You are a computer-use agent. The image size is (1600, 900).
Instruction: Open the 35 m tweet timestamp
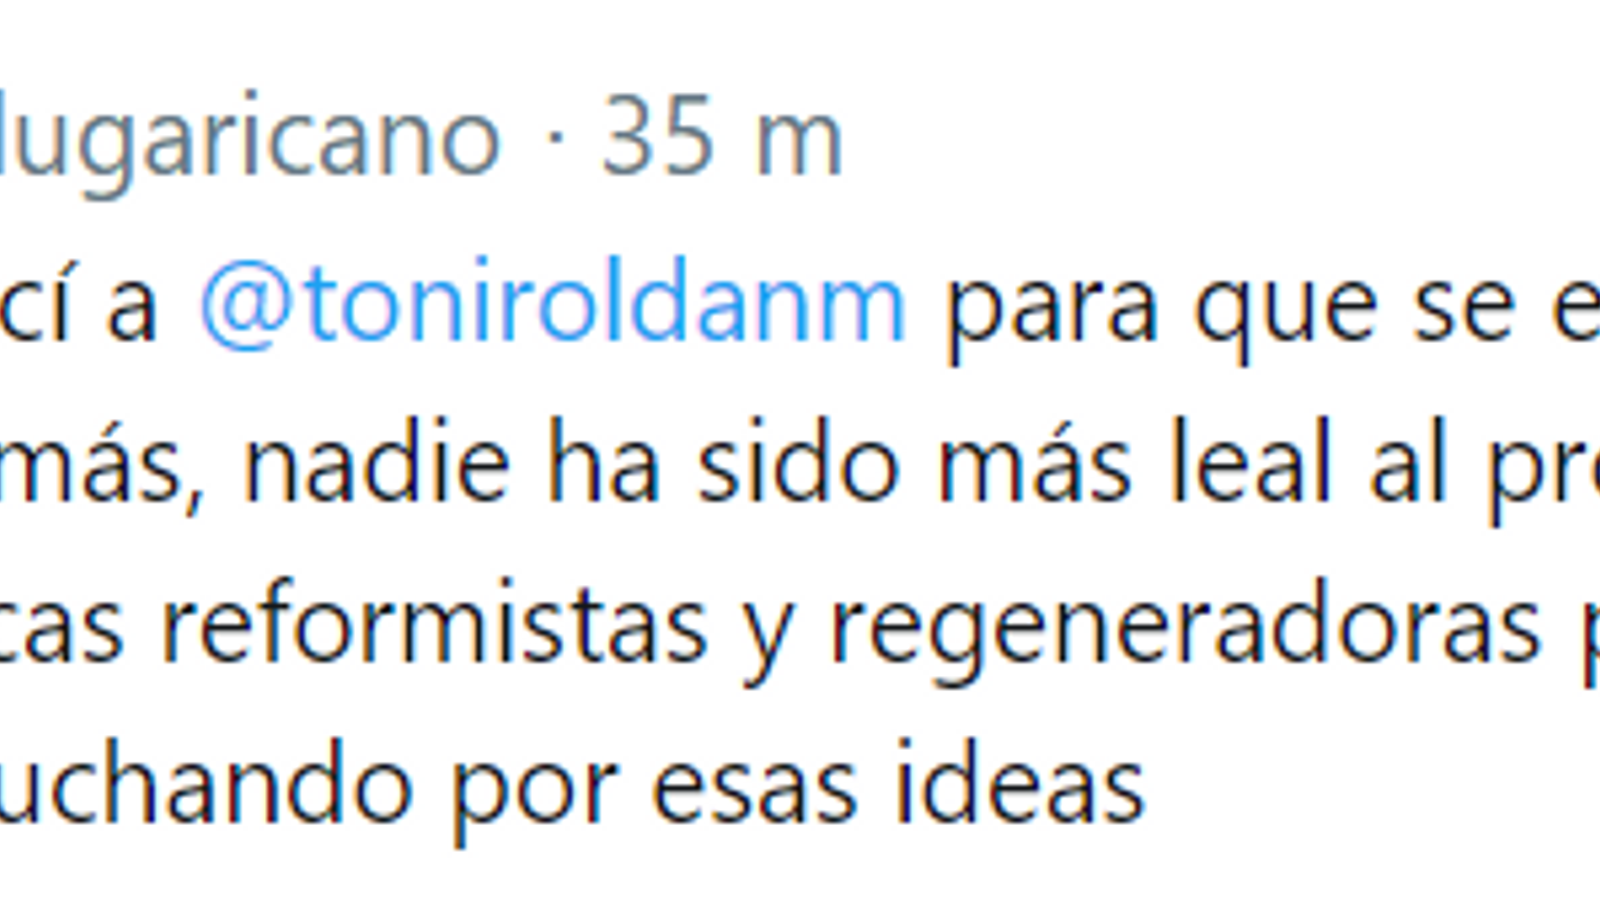(723, 136)
